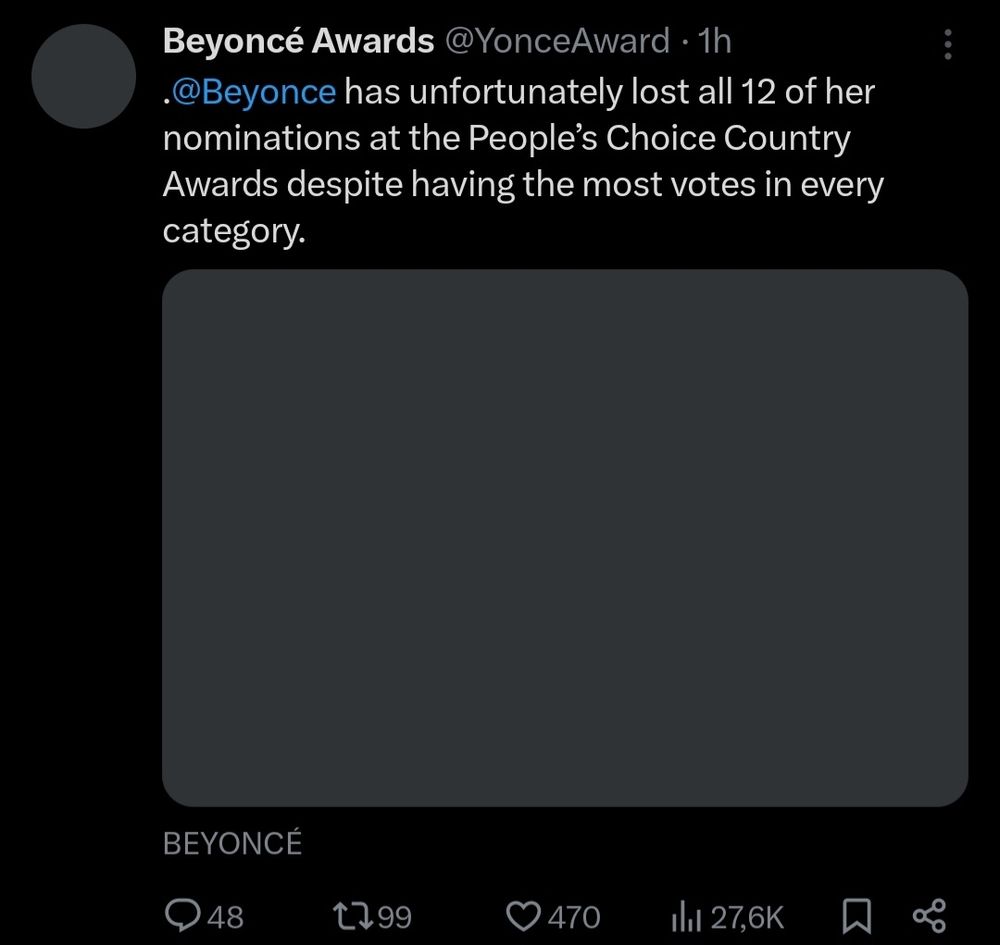The height and width of the screenshot is (945, 1000).
Task: Click the 1h timestamp of the tweet
Action: 715,41
